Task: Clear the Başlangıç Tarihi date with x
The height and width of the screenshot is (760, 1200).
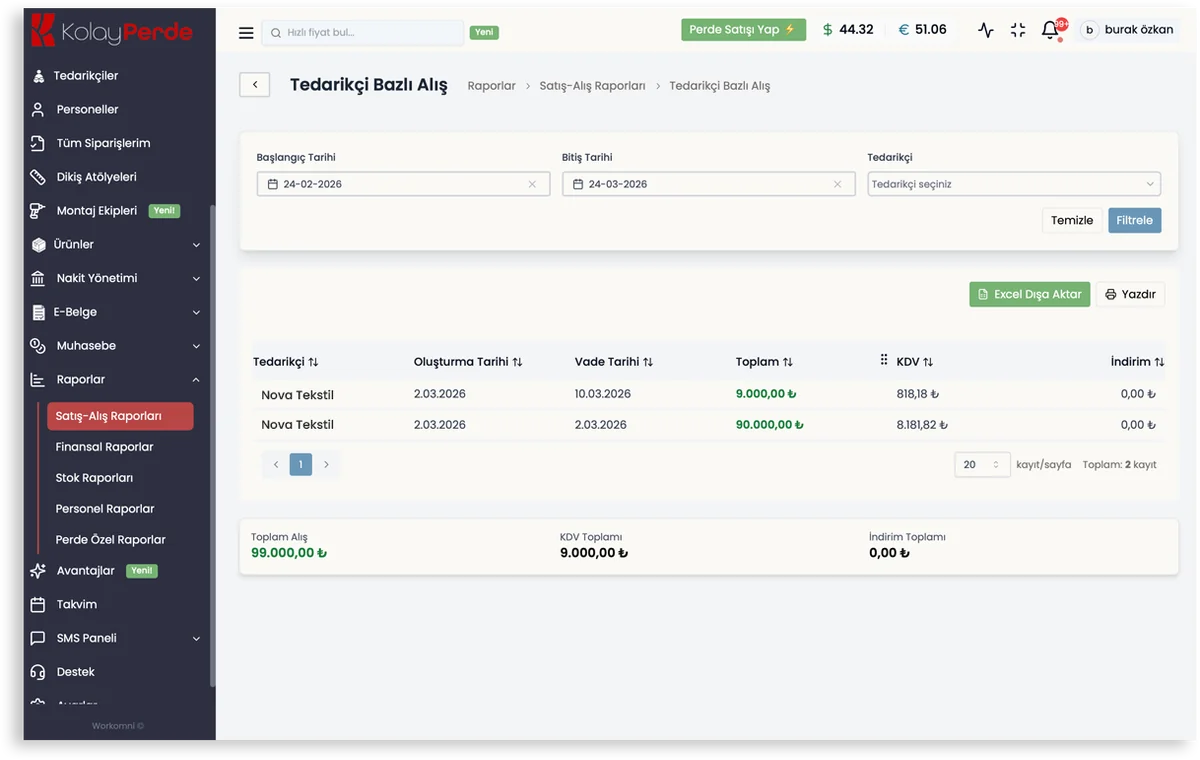Action: pos(532,184)
